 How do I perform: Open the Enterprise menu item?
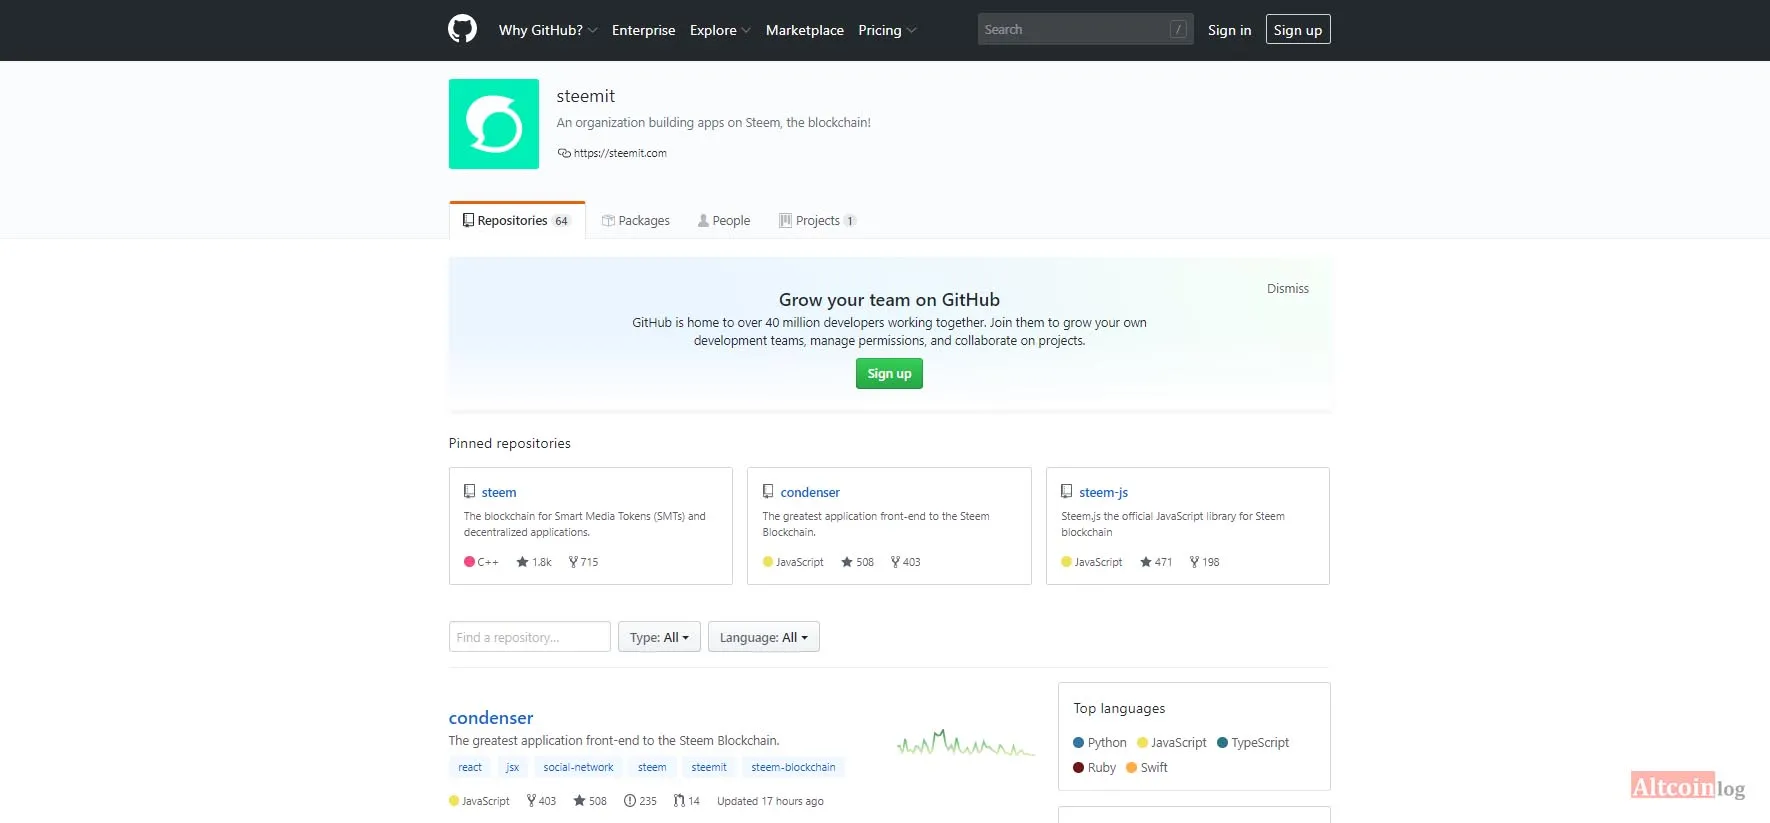(643, 30)
